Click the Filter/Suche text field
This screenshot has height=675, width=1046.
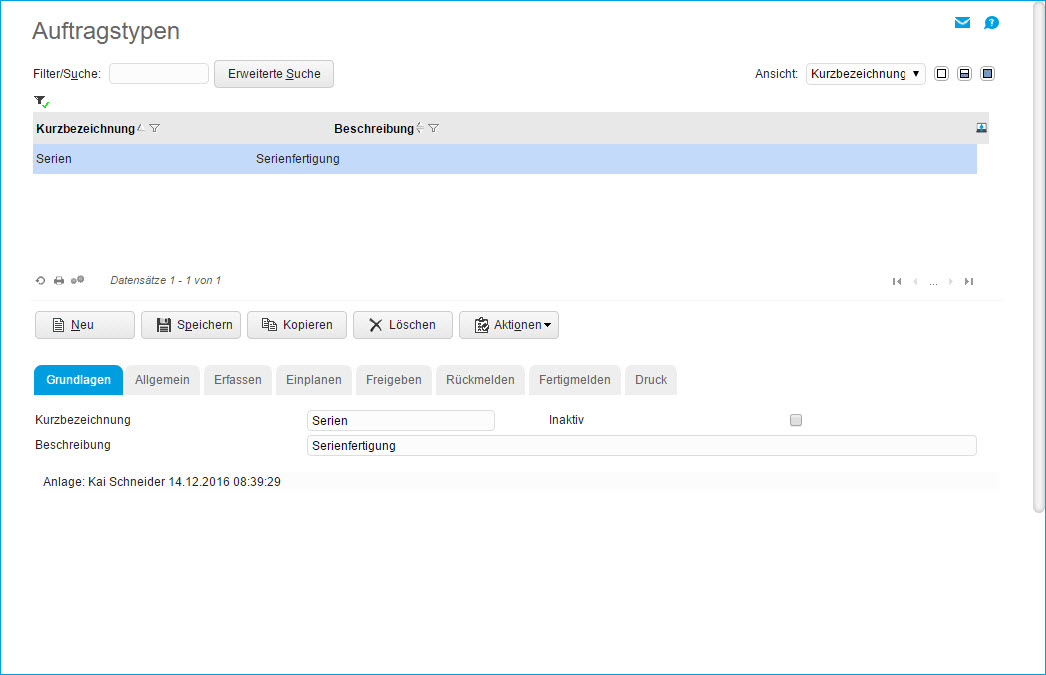[158, 74]
